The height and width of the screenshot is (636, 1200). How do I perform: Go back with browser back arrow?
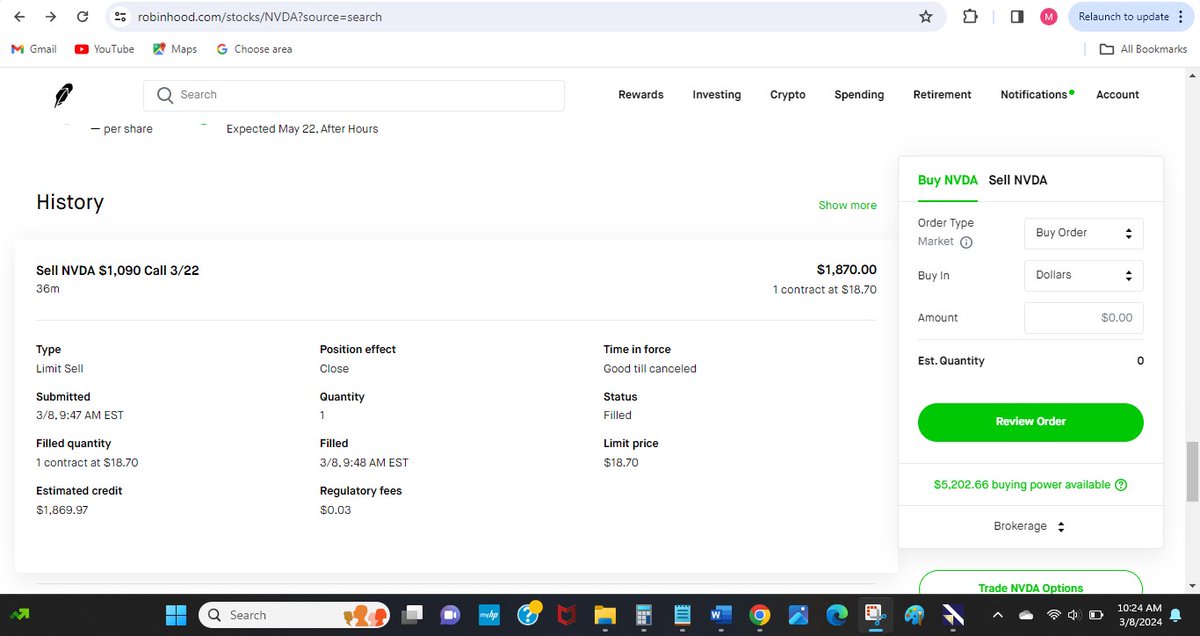21,17
